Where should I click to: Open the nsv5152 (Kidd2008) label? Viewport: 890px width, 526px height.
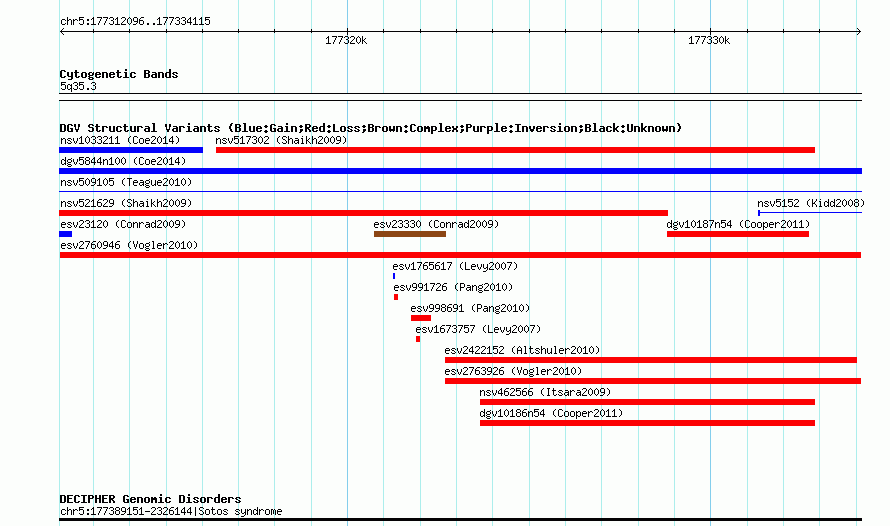pyautogui.click(x=811, y=203)
